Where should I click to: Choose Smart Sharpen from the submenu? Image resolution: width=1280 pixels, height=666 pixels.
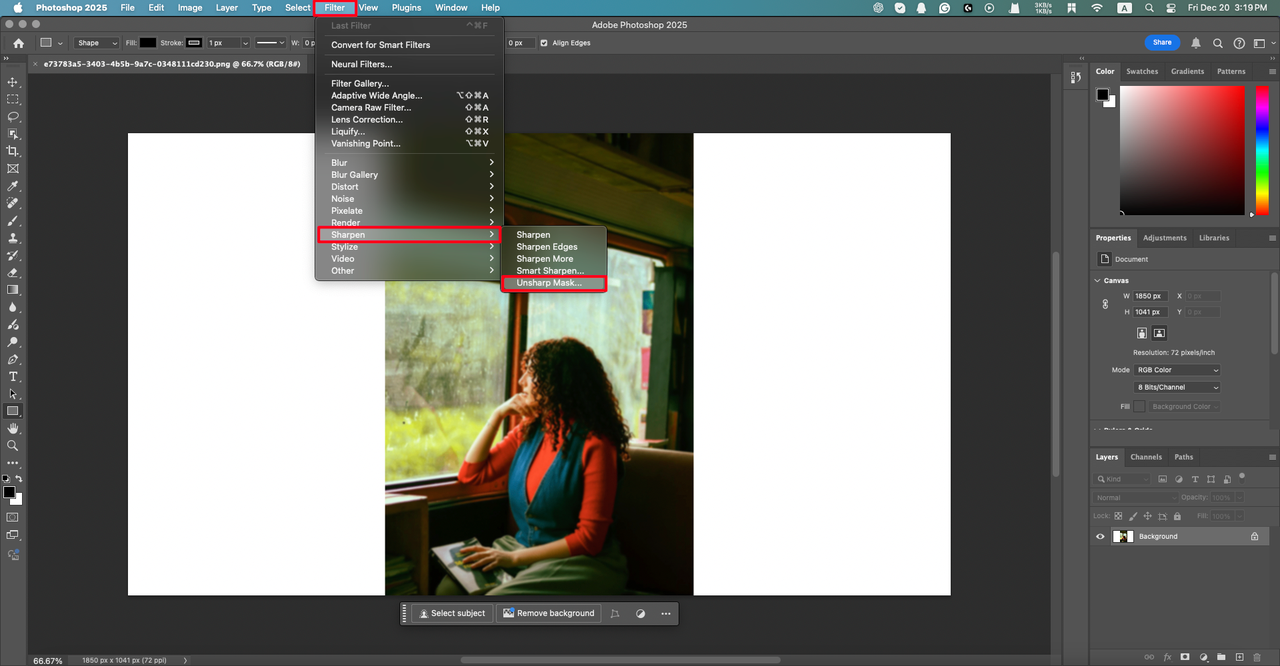(x=554, y=271)
